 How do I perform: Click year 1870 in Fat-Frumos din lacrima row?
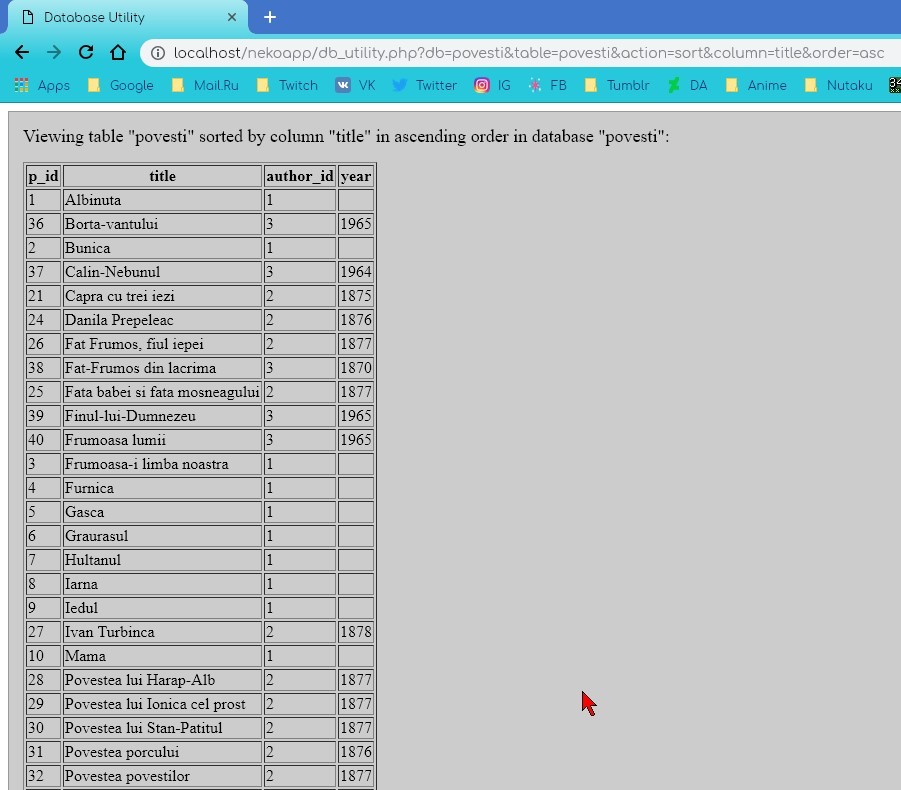(x=356, y=368)
